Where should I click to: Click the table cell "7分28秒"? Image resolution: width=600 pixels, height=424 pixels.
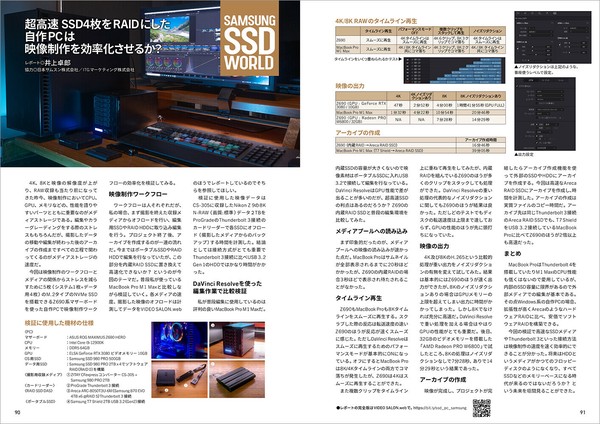444,119
